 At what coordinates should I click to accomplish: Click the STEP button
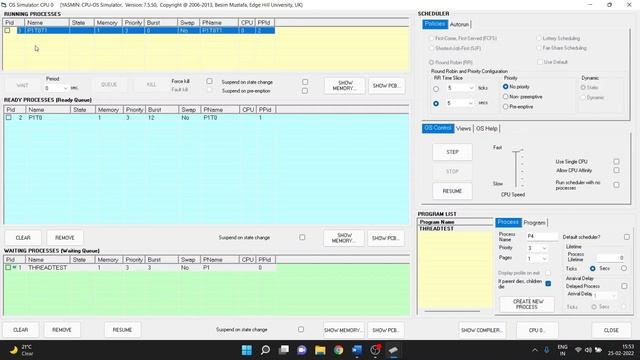[x=452, y=152]
